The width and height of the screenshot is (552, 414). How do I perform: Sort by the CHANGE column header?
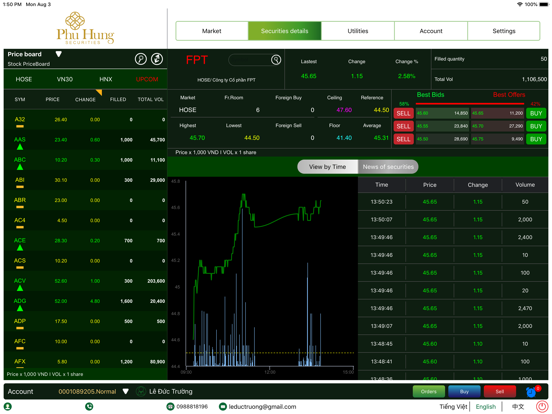(x=85, y=100)
